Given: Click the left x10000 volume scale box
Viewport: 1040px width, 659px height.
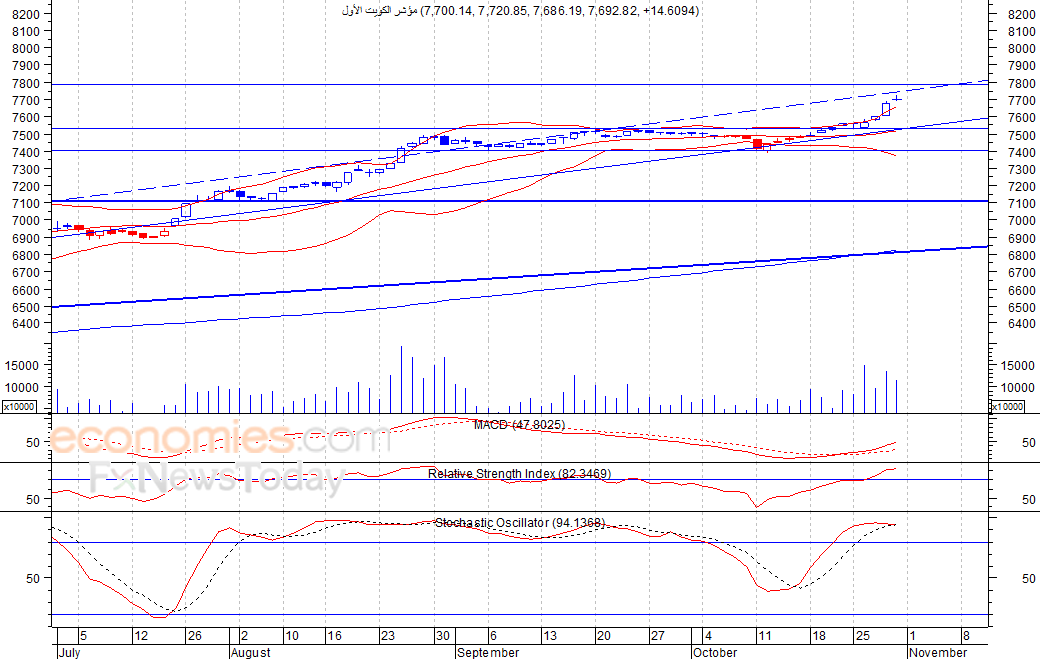Looking at the screenshot, I should tap(19, 406).
